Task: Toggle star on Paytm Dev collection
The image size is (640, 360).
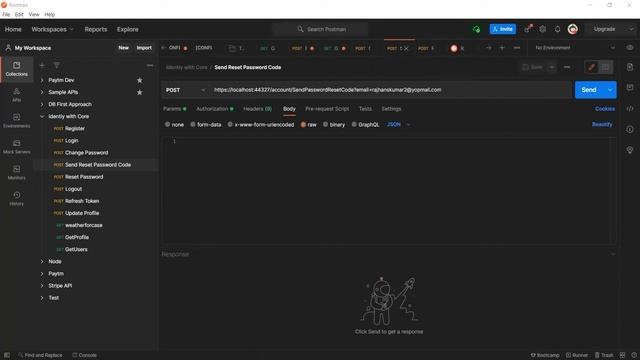Action: [140, 80]
